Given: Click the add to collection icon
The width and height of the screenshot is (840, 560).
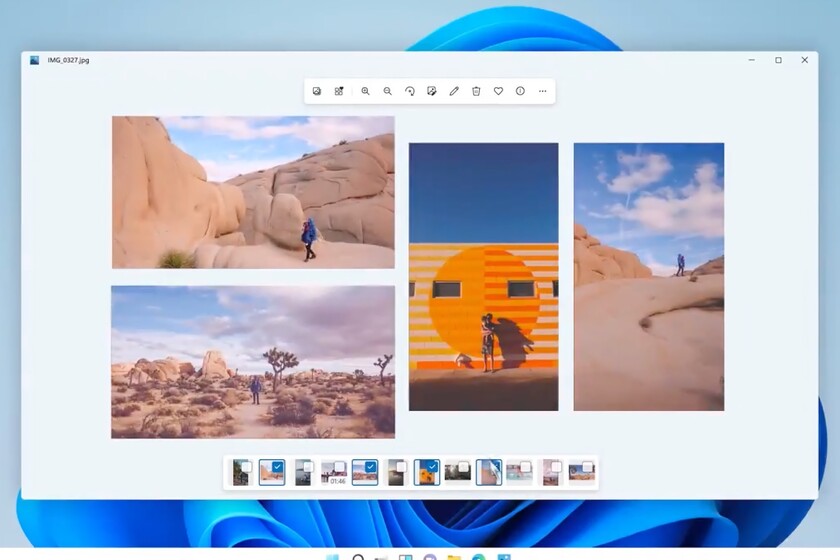Looking at the screenshot, I should [339, 91].
